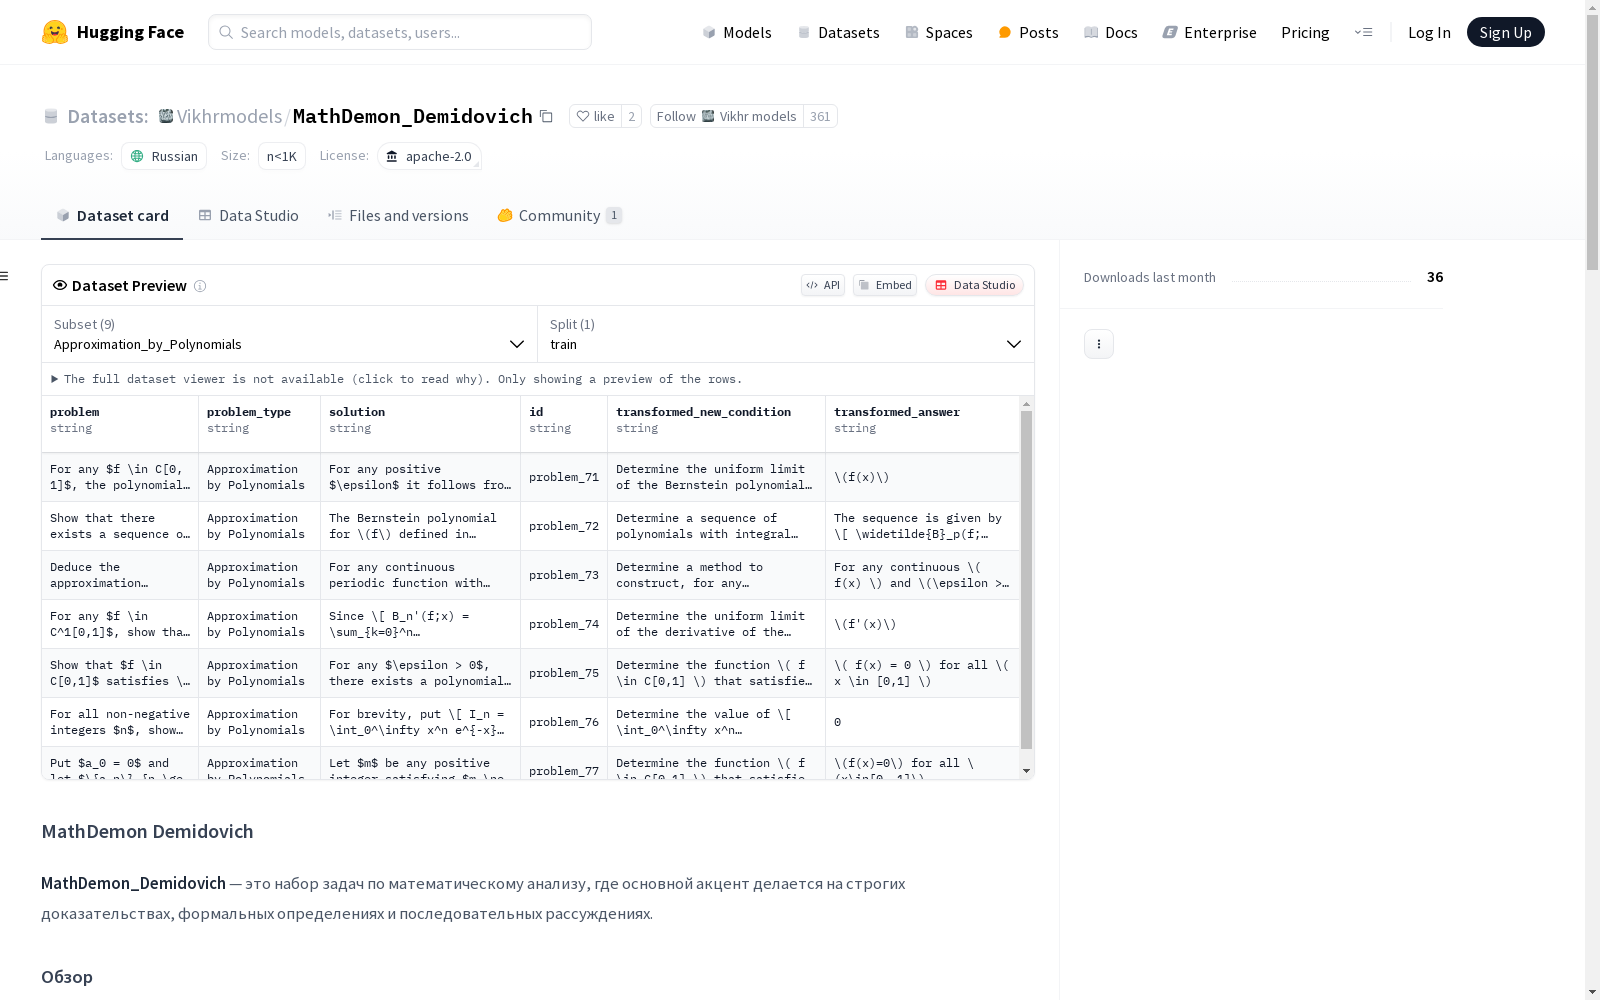Copy dataset name with the copy icon
Viewport: 1600px width, 1000px height.
pos(546,116)
